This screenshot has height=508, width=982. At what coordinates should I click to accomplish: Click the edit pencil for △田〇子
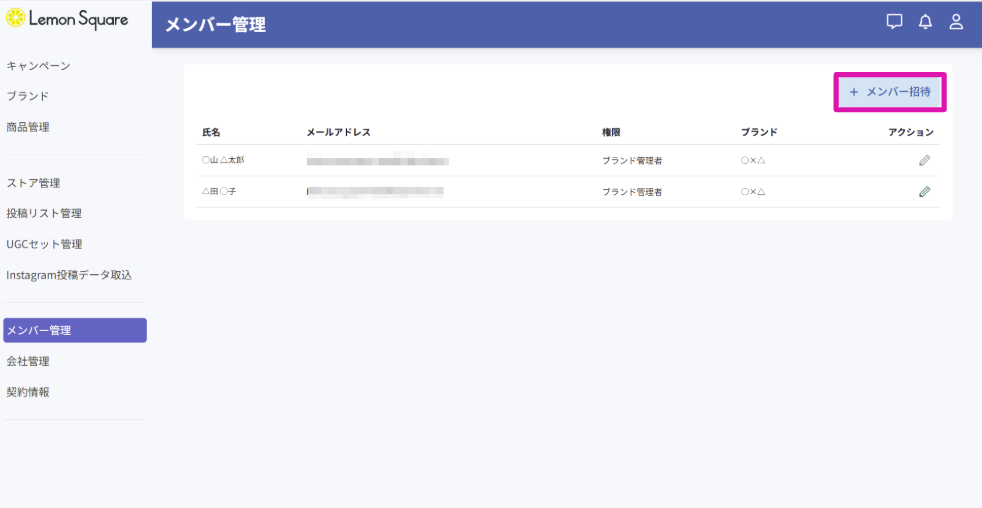pyautogui.click(x=924, y=191)
